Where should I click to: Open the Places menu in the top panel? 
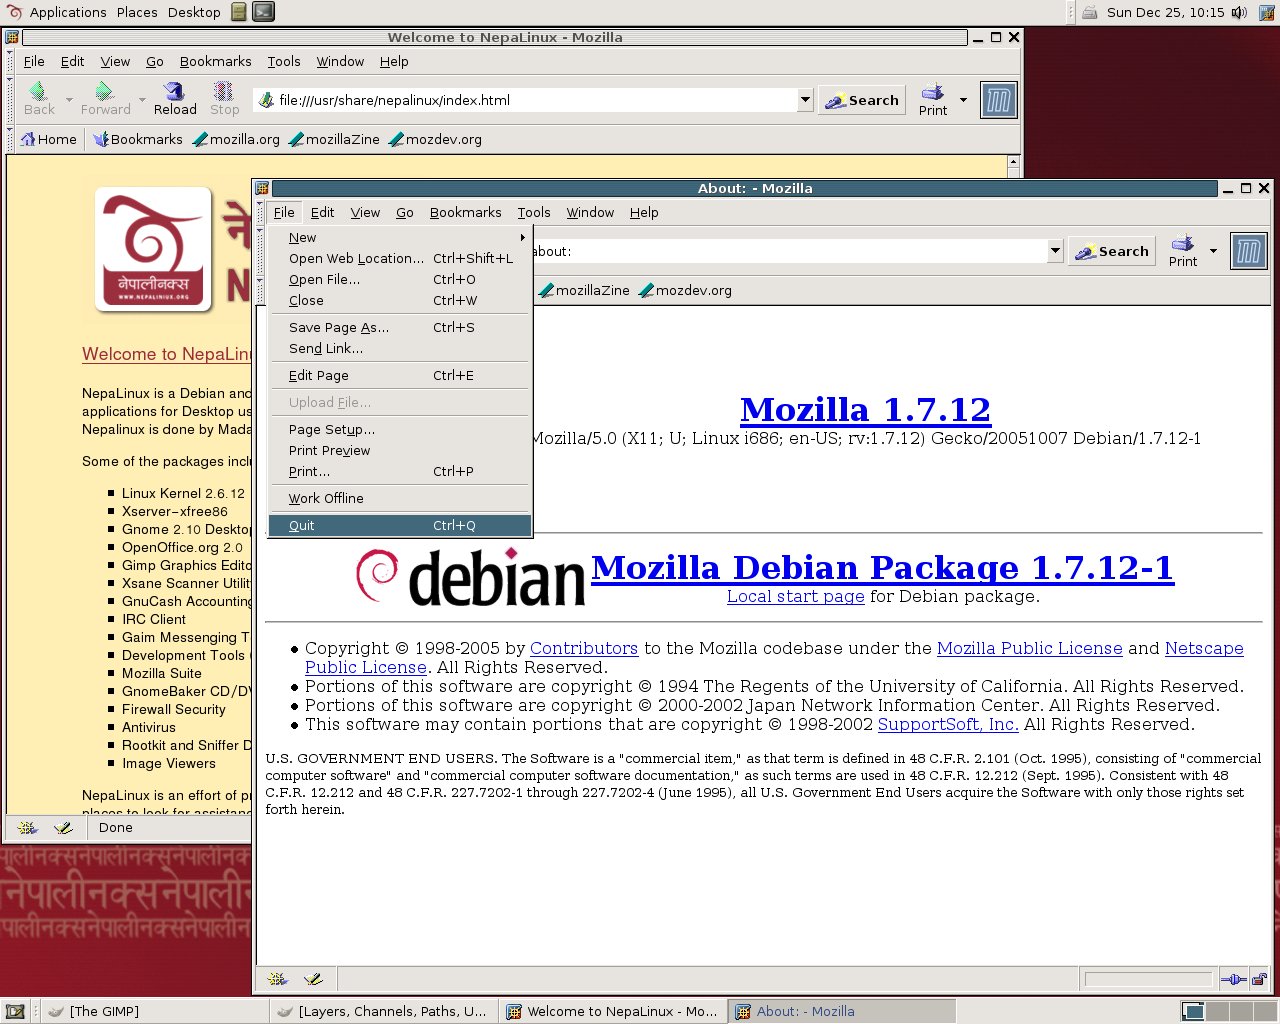click(x=137, y=12)
